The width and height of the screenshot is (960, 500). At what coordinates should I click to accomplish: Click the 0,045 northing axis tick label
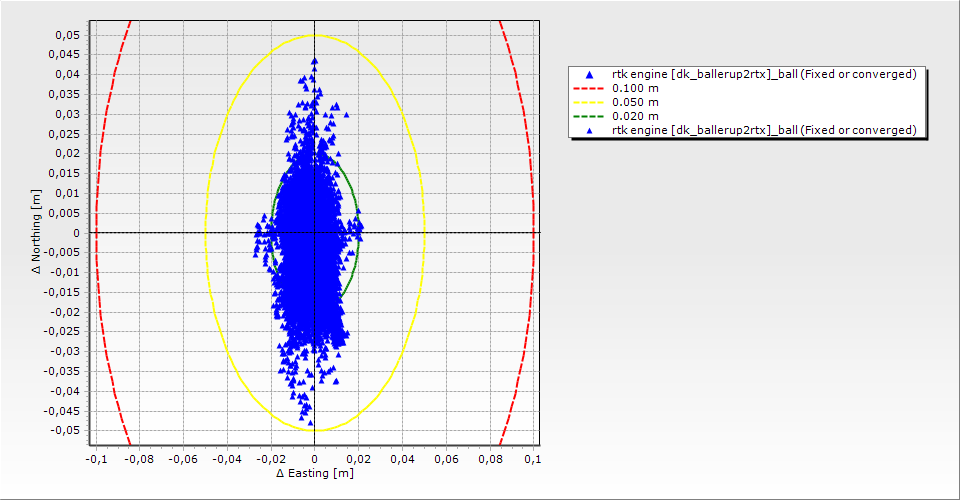[64, 55]
